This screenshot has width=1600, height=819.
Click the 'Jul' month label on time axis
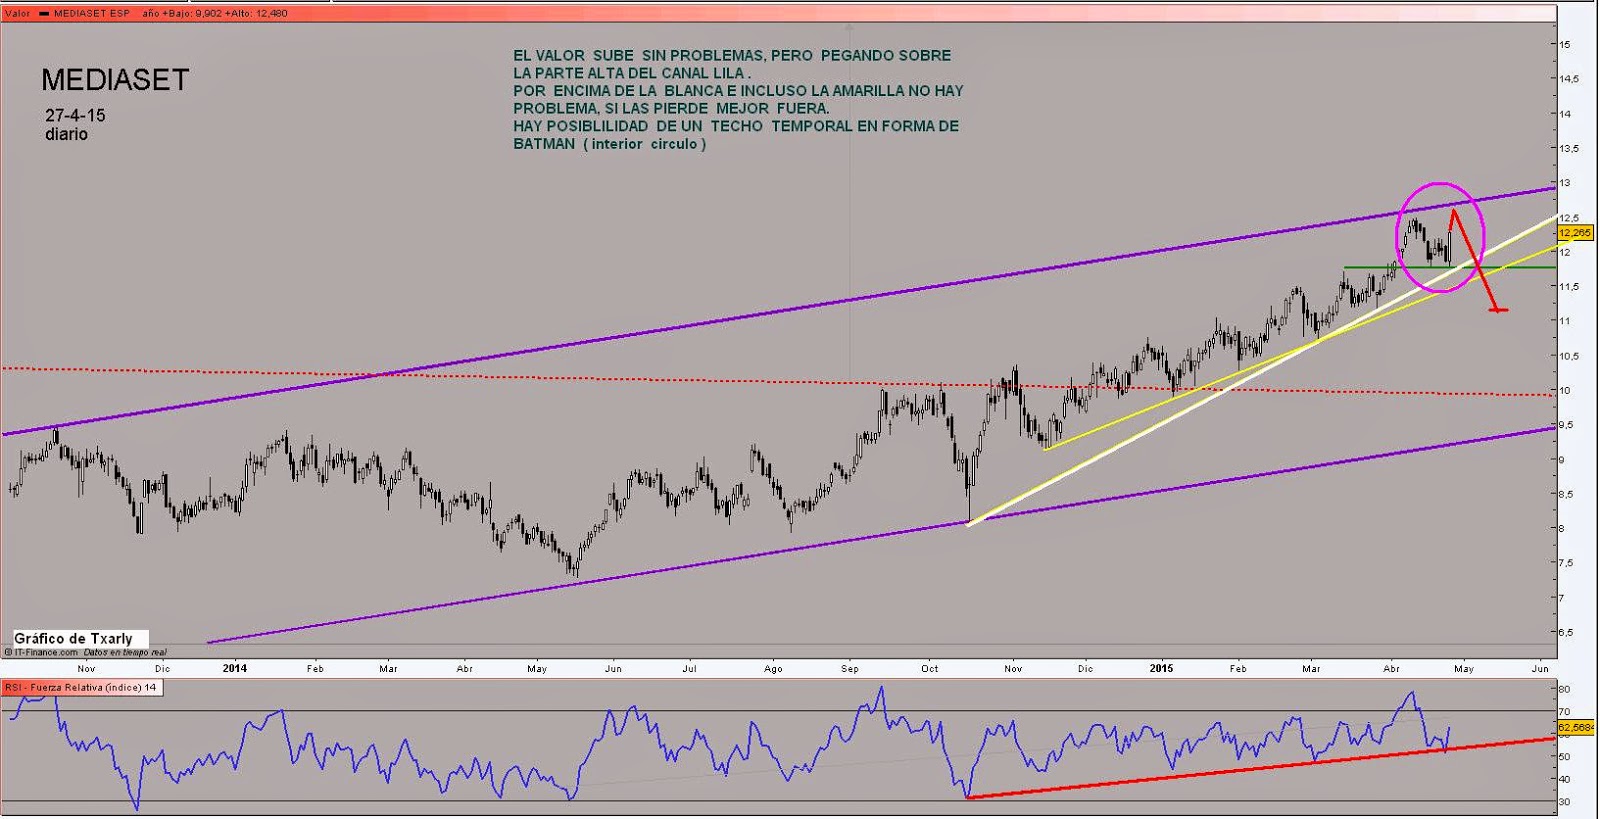pyautogui.click(x=690, y=668)
